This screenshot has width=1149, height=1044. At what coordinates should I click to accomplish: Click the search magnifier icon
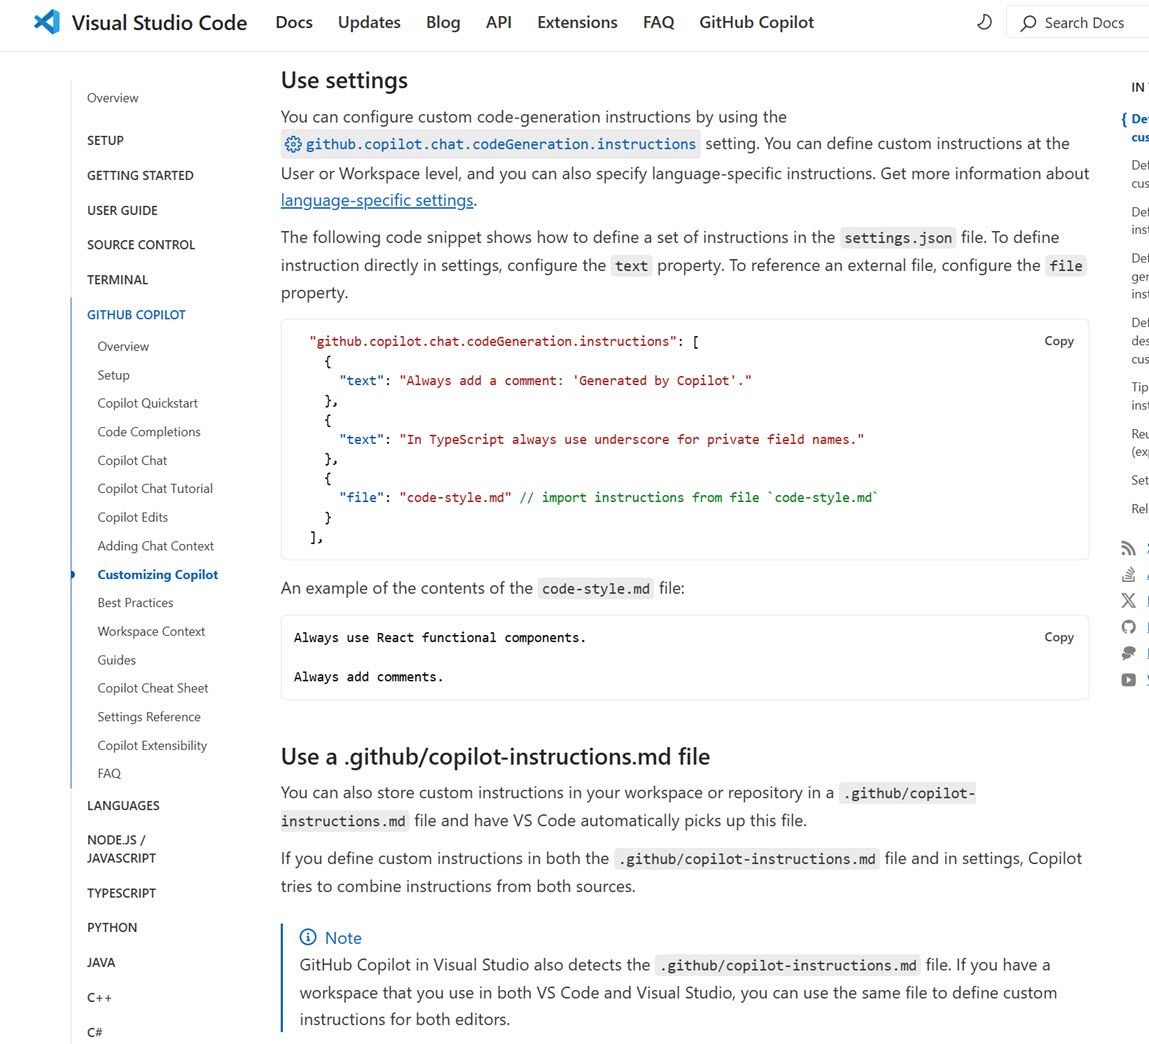tap(1027, 22)
